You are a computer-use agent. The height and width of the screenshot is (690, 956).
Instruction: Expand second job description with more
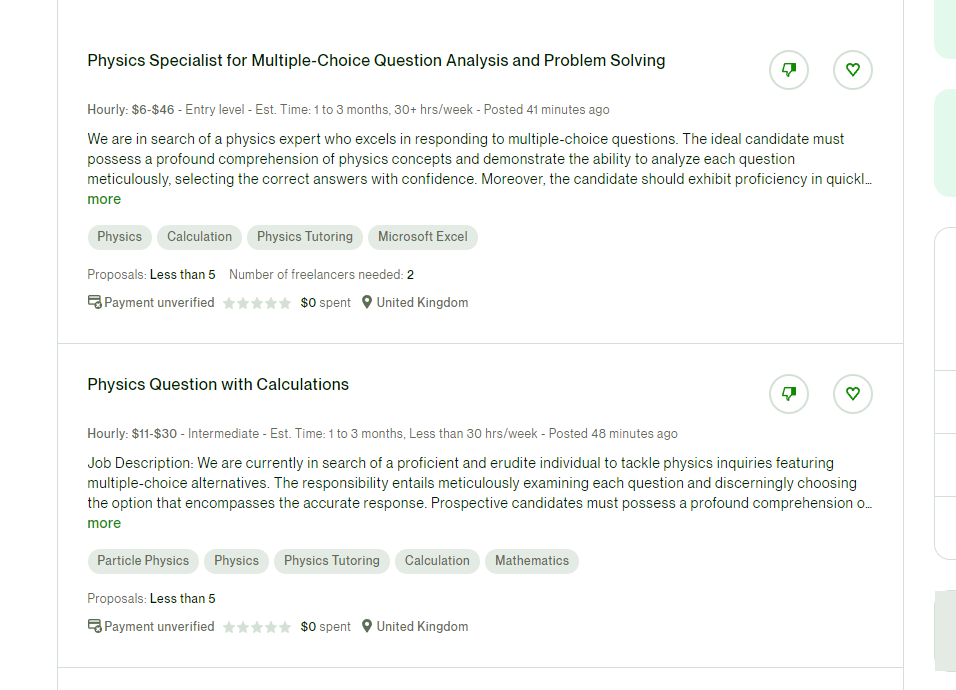(x=104, y=523)
